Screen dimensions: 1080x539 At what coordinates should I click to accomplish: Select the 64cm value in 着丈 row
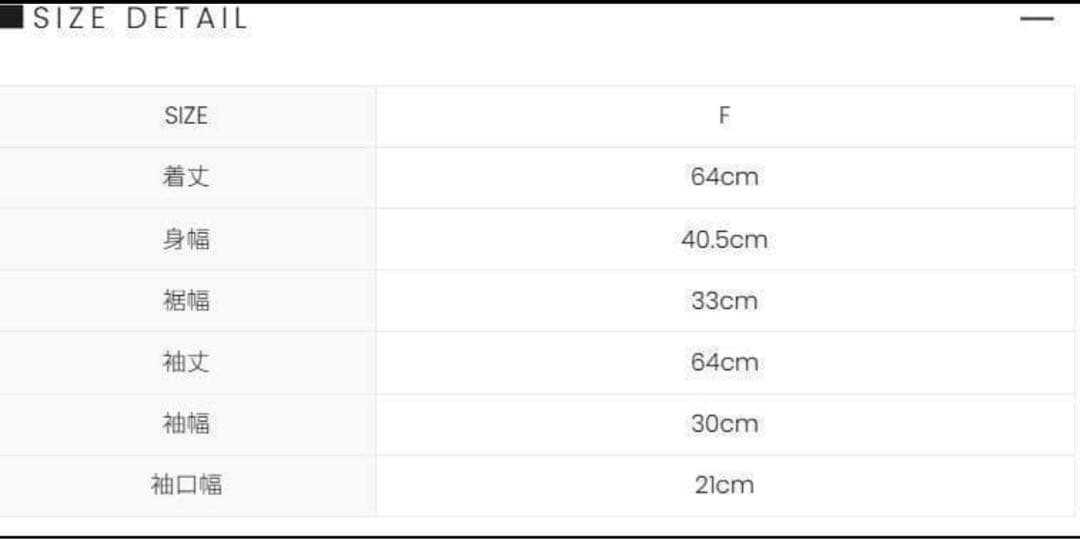pyautogui.click(x=724, y=177)
